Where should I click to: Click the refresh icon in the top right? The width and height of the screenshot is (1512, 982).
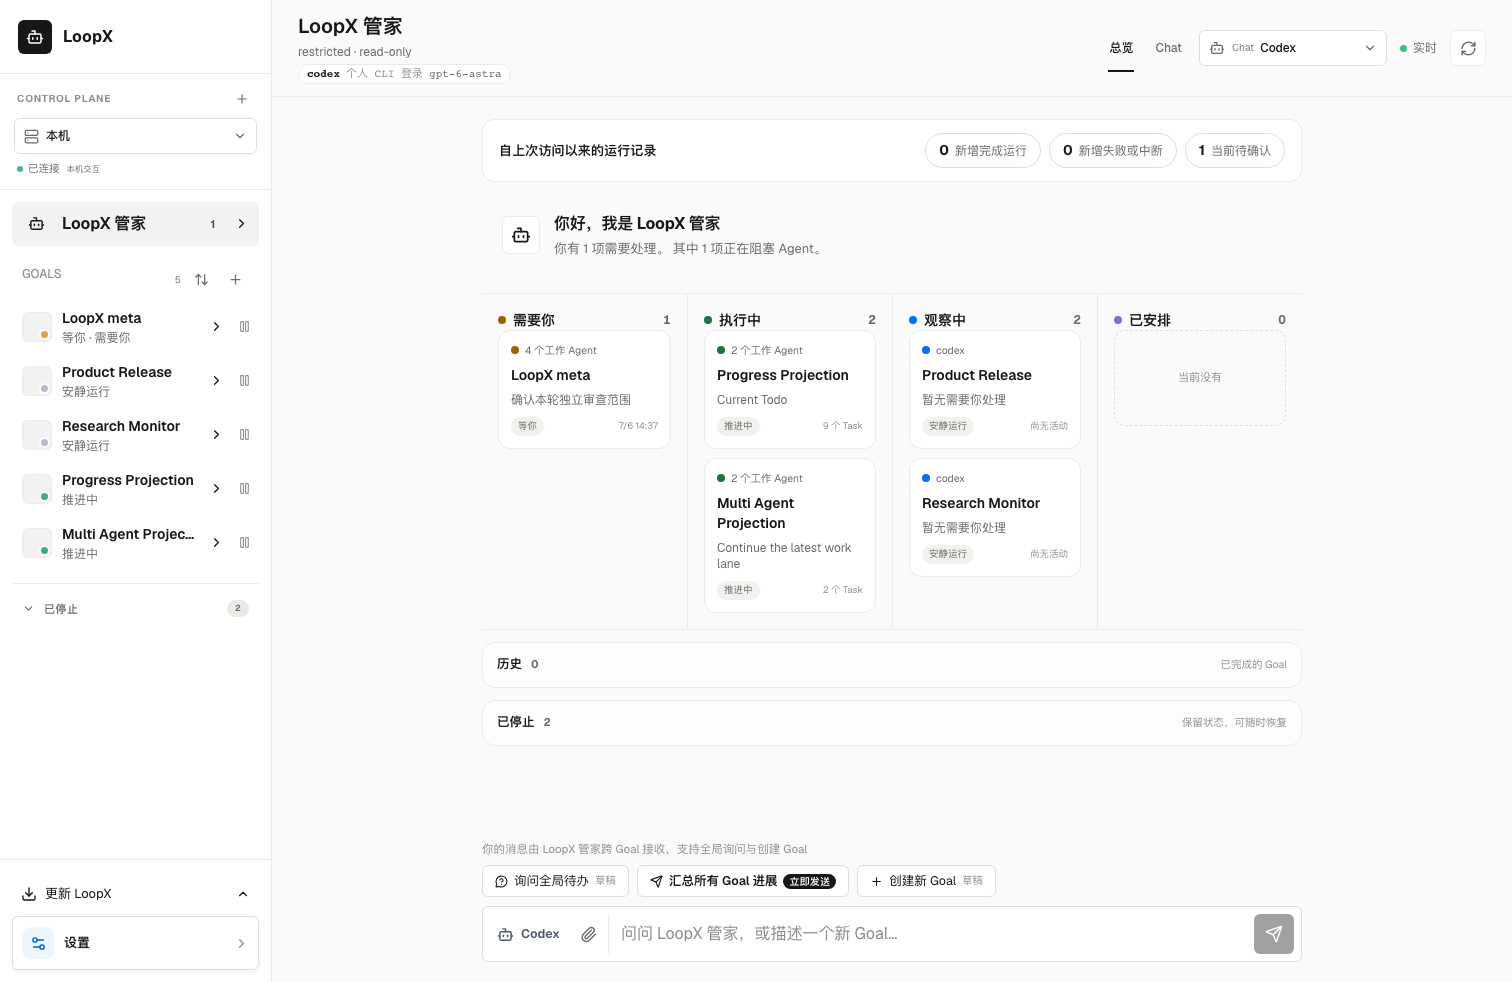point(1468,48)
